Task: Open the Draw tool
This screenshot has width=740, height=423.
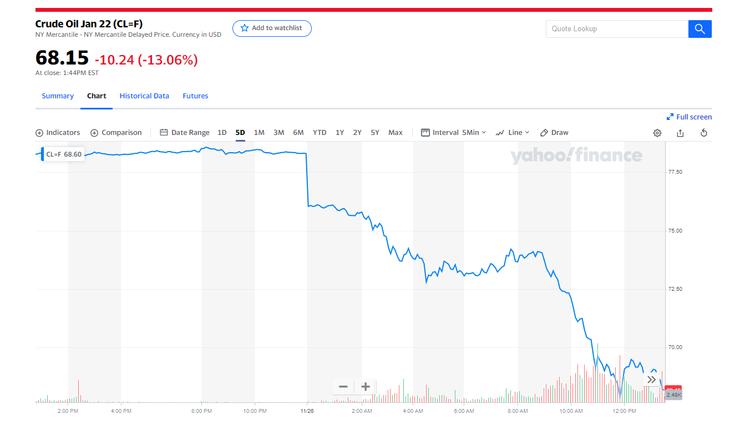Action: click(554, 132)
